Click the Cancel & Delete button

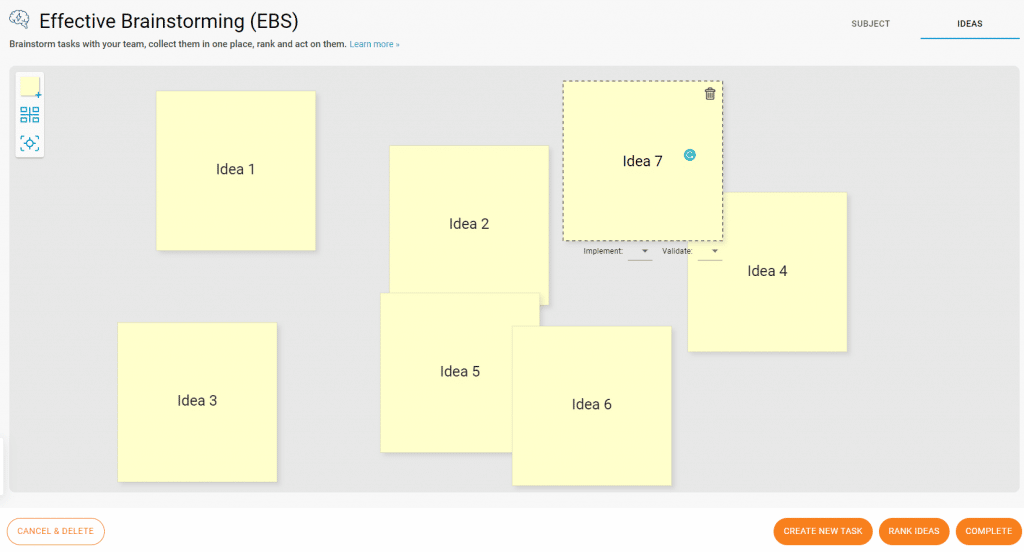pyautogui.click(x=55, y=531)
